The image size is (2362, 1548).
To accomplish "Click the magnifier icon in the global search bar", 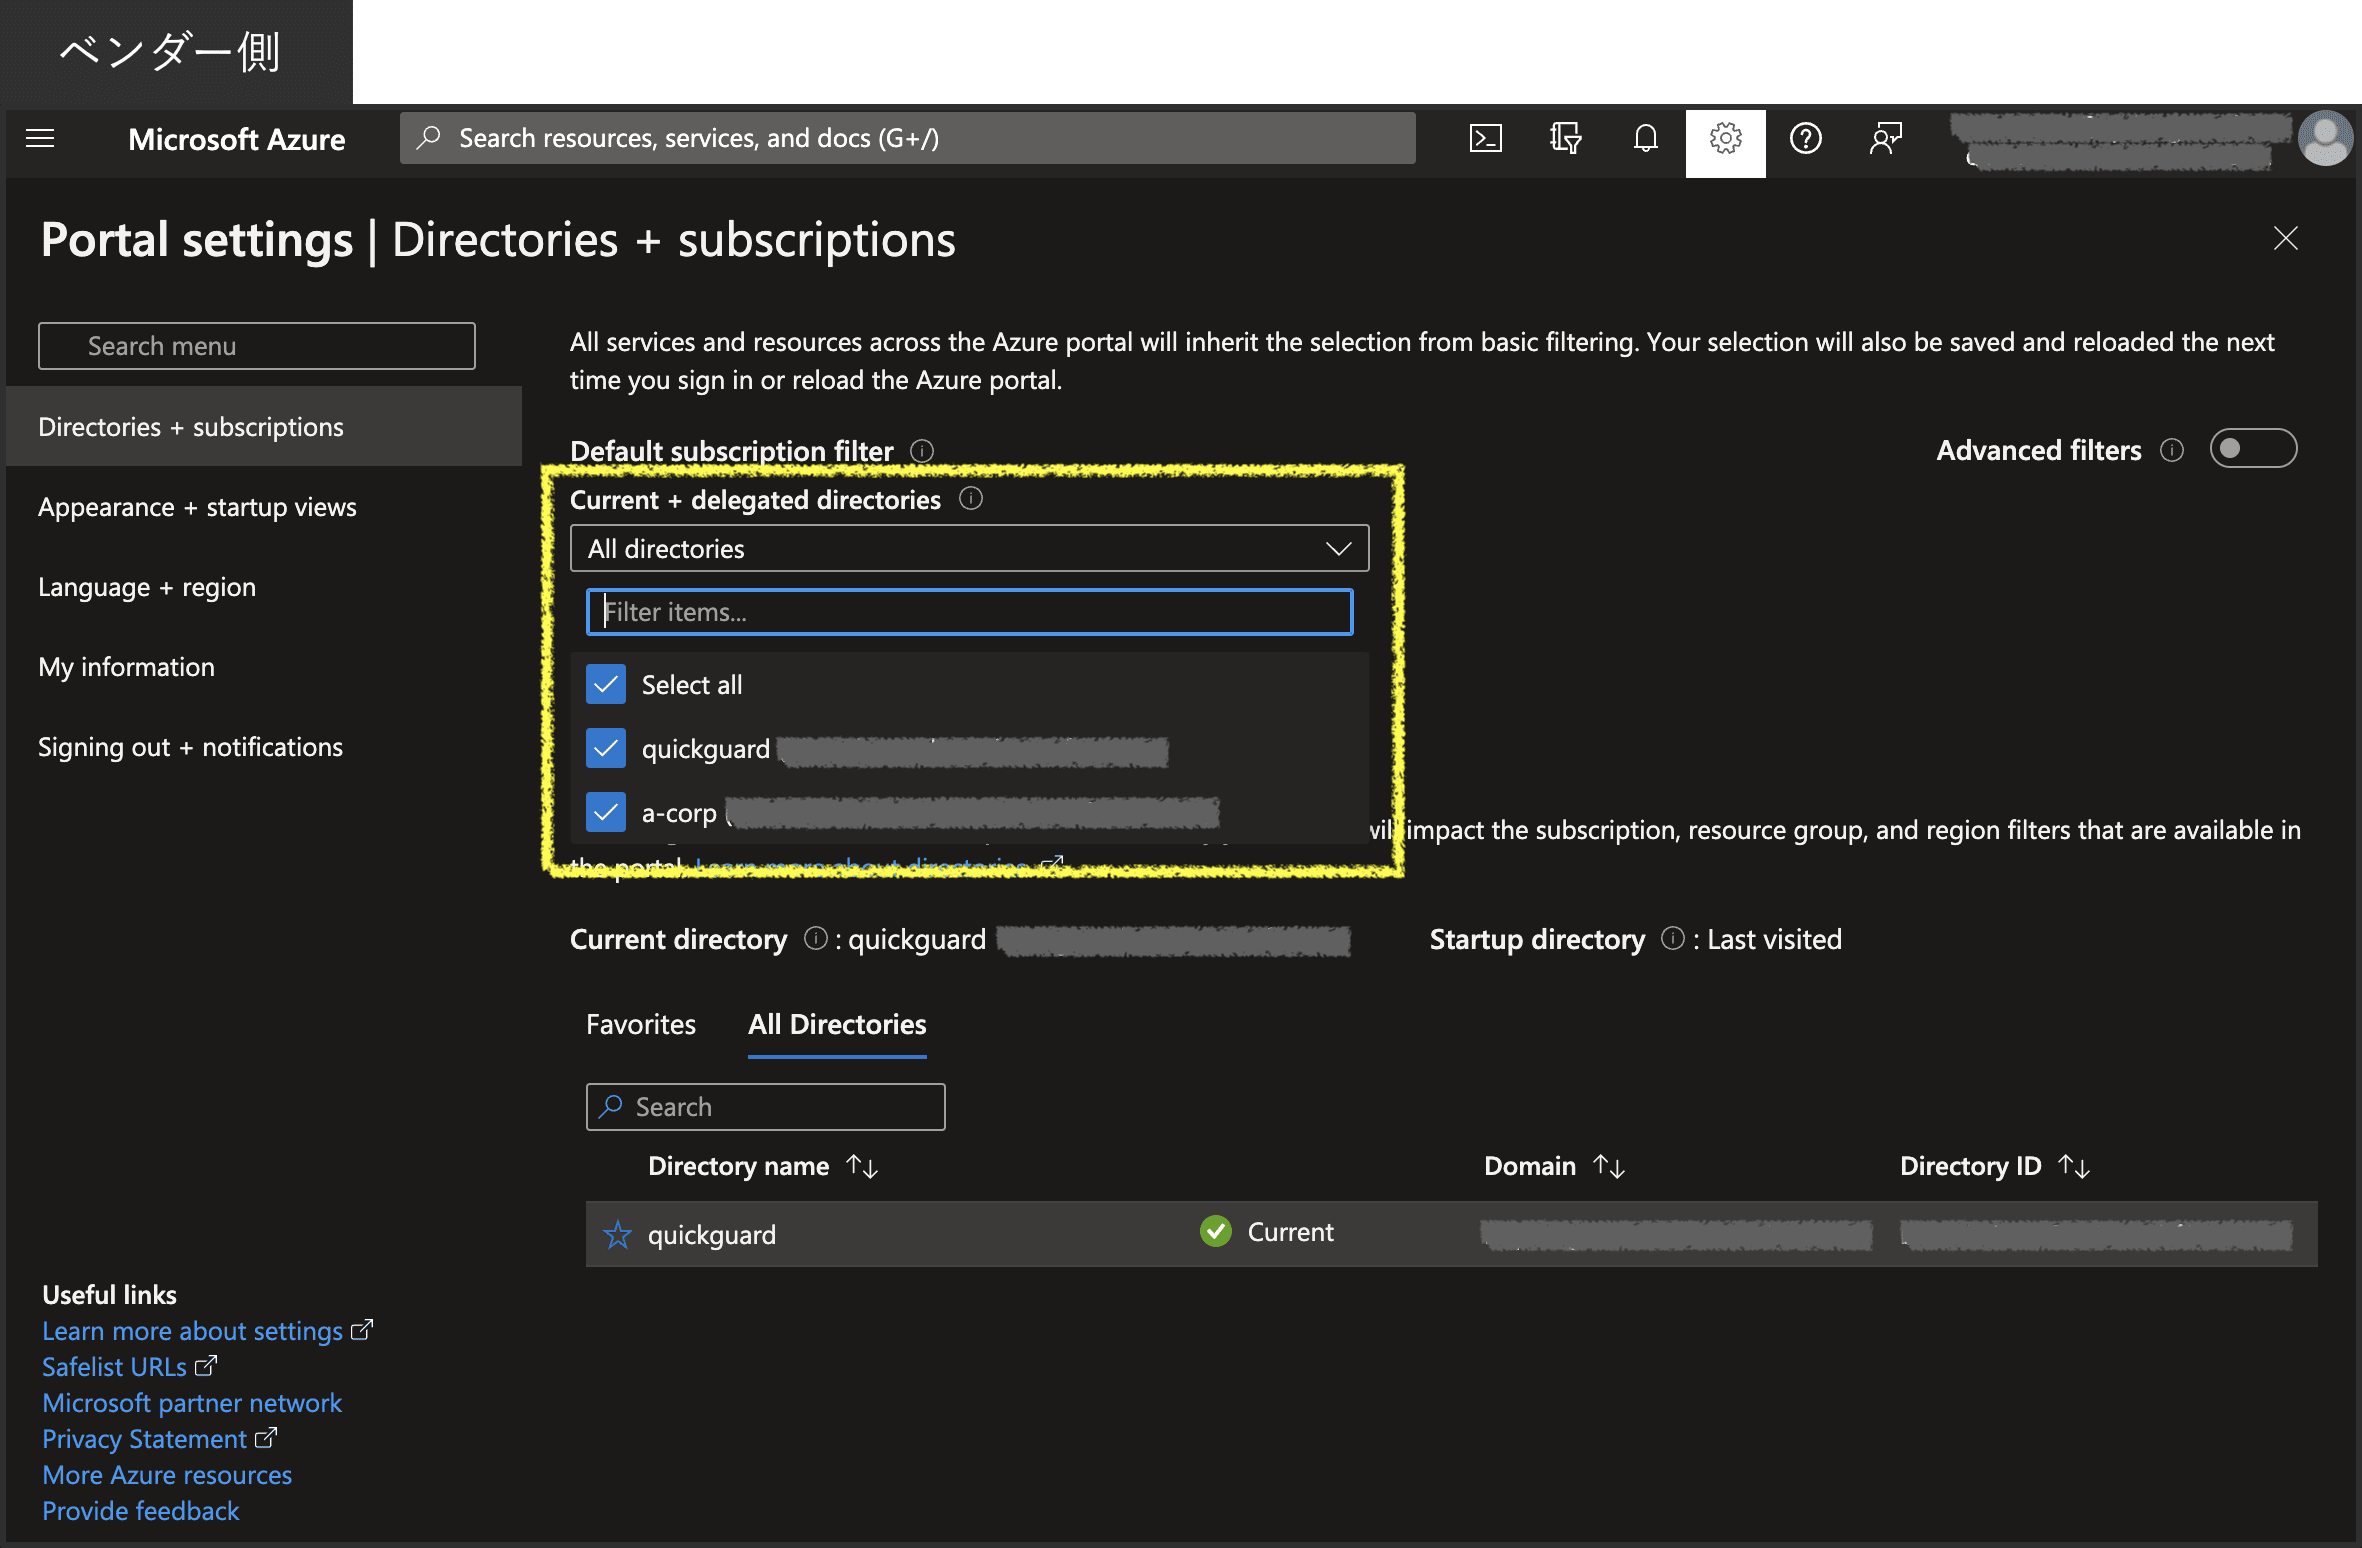I will coord(429,137).
